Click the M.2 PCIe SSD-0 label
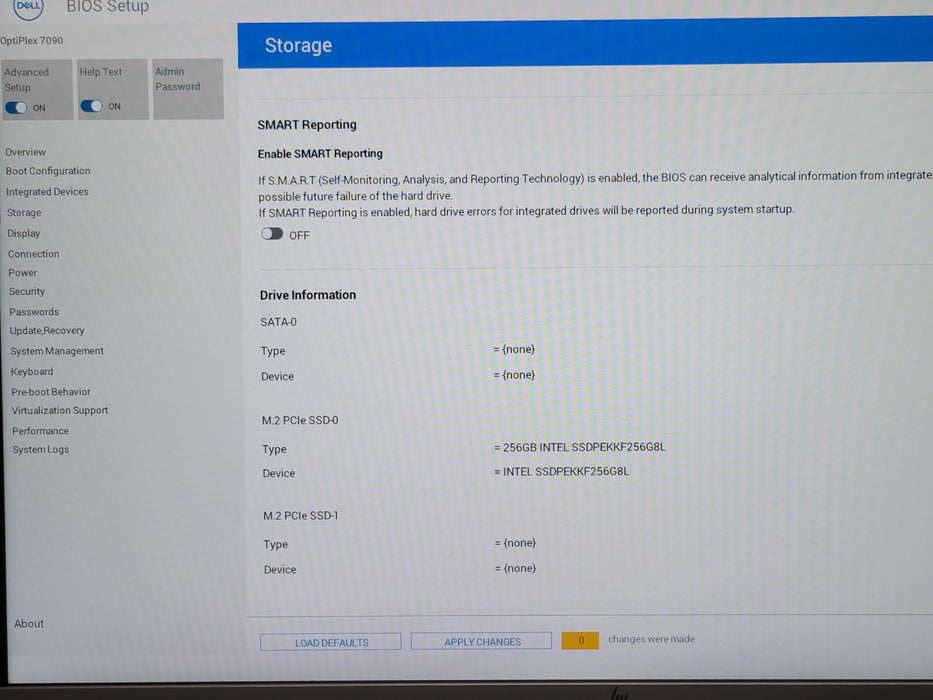 300,420
